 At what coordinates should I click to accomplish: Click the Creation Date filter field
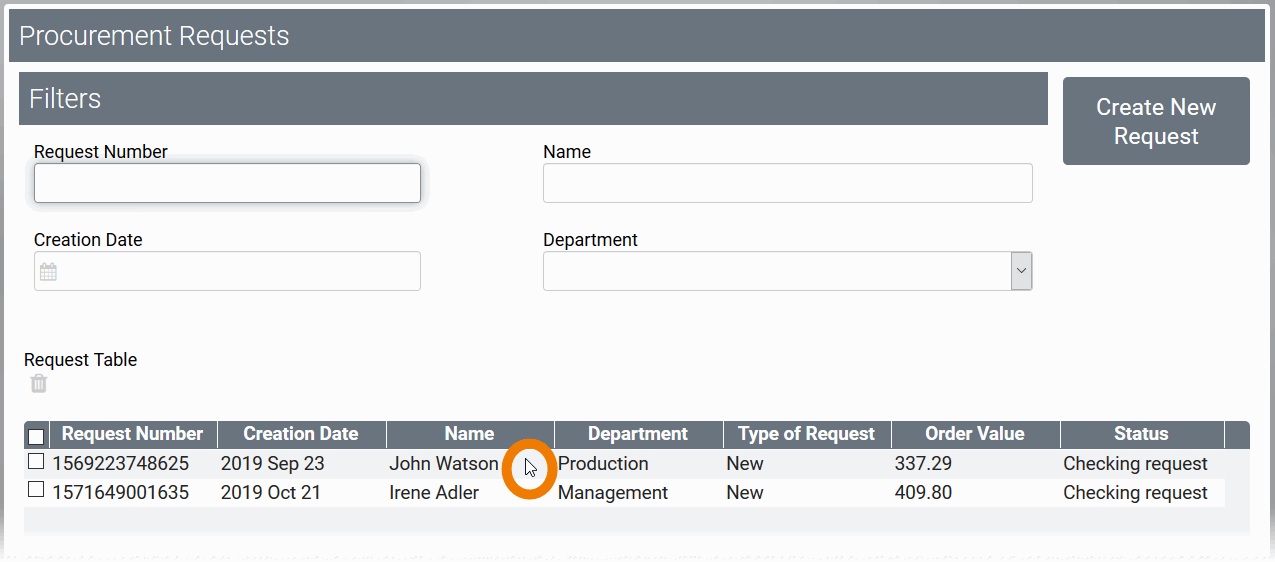pyautogui.click(x=240, y=271)
